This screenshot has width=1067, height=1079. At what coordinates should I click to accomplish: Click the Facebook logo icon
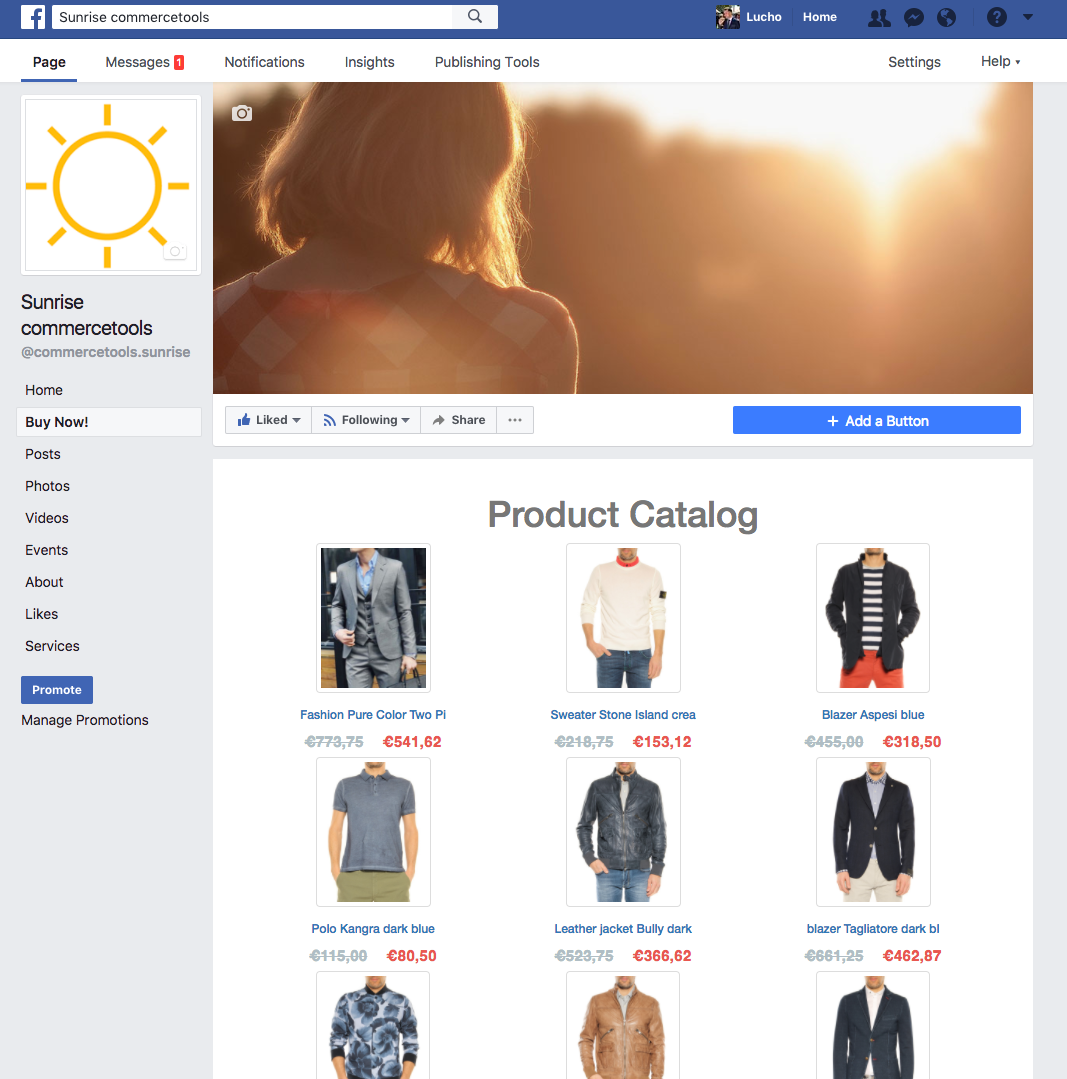32,17
